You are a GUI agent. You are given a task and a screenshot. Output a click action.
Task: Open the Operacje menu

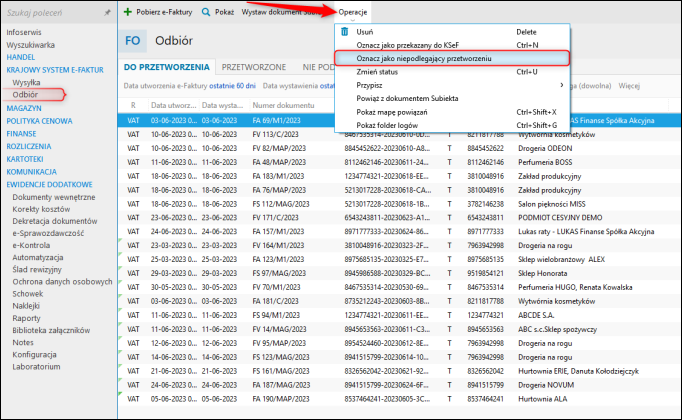(351, 12)
